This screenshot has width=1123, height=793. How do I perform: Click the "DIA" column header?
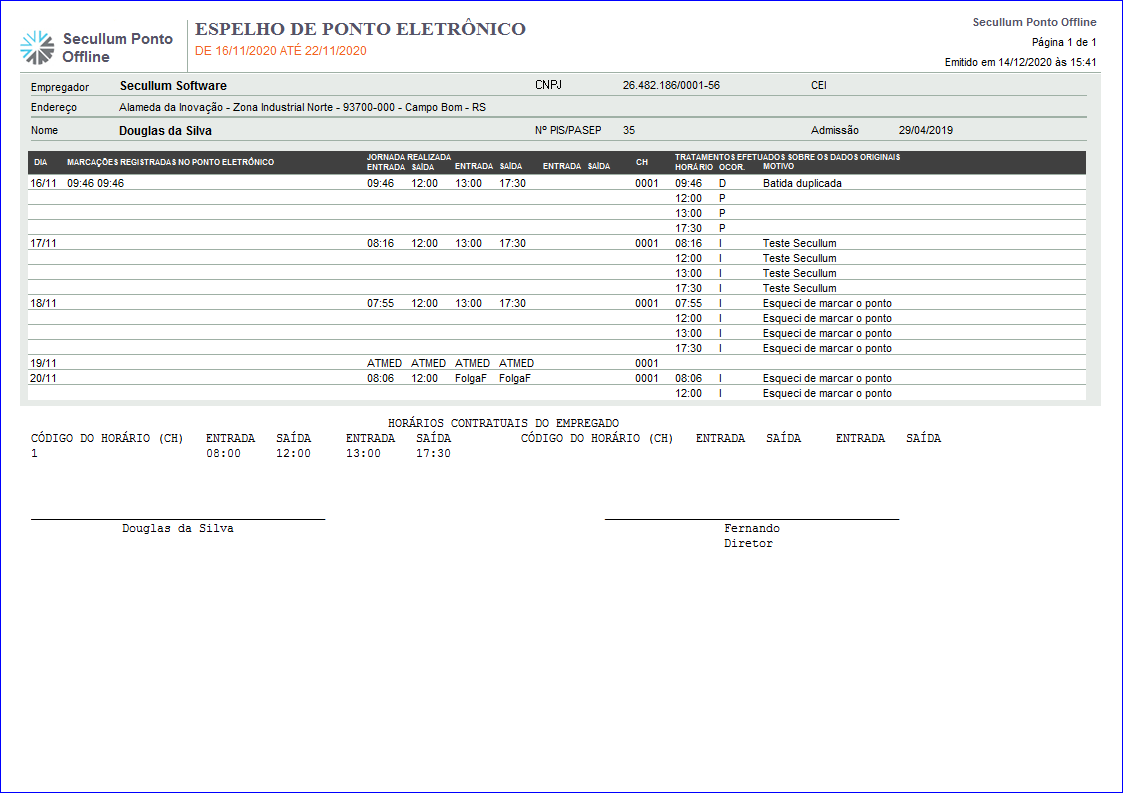(40, 162)
